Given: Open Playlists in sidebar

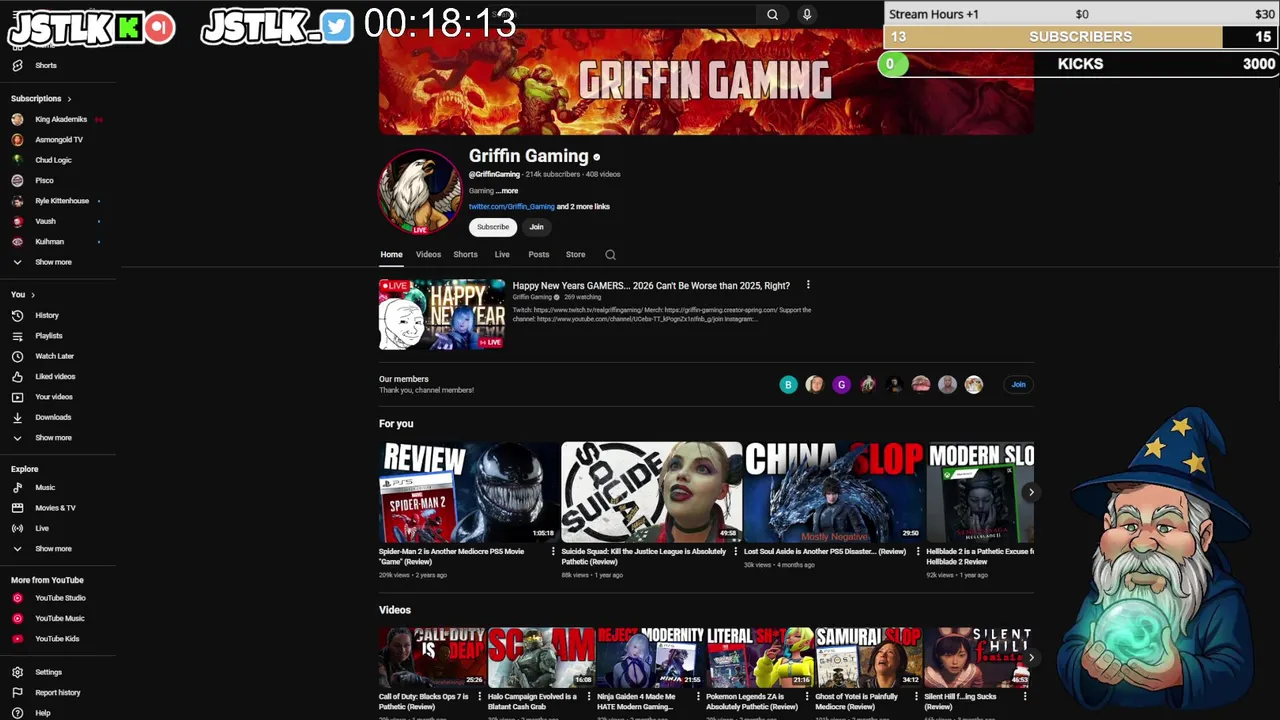Looking at the screenshot, I should point(48,336).
